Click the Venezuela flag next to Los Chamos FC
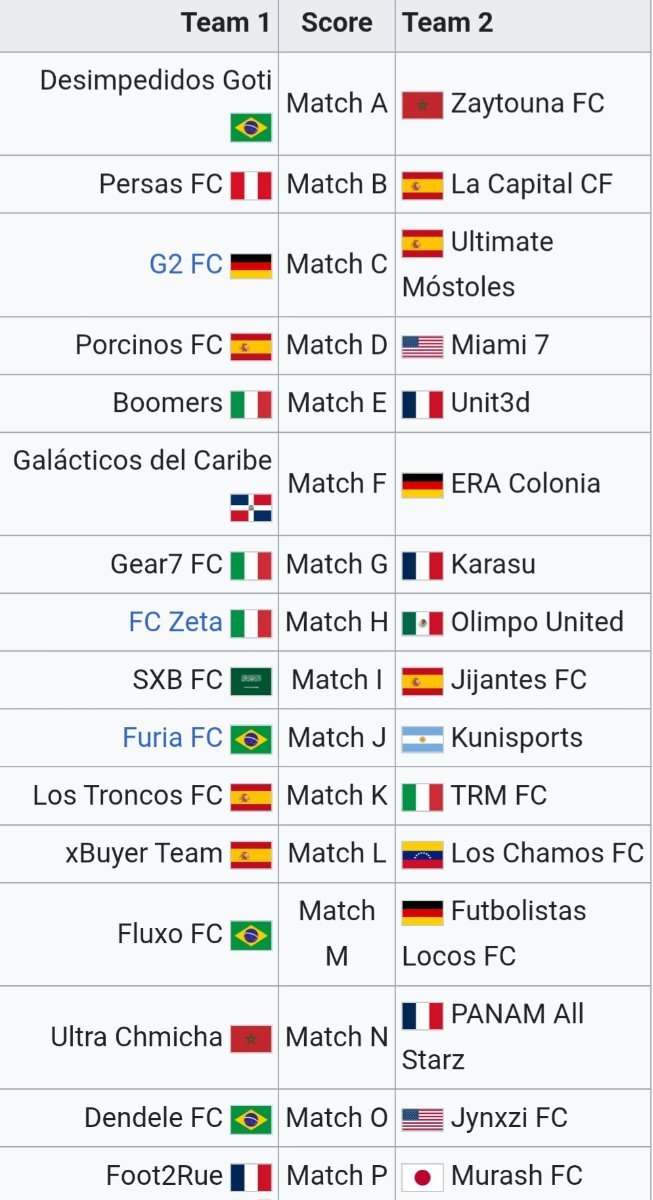 pyautogui.click(x=422, y=855)
